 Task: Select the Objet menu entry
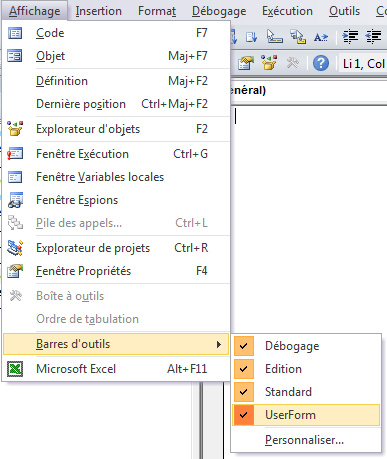click(116, 56)
